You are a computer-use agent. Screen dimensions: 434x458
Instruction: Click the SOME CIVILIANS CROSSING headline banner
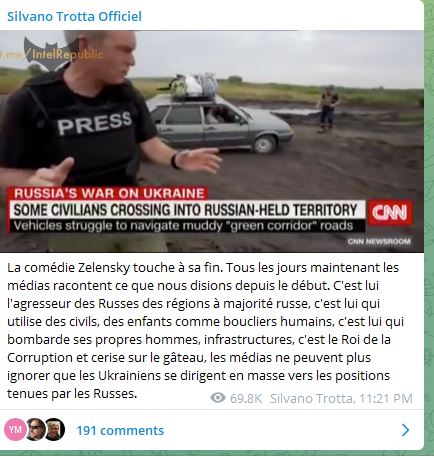tap(186, 210)
